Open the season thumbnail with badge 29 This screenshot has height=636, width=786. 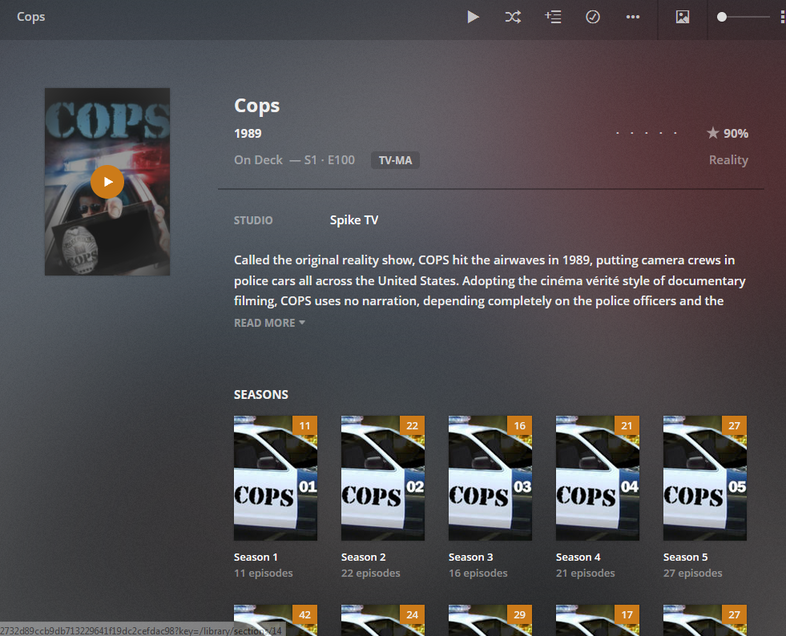click(490, 620)
